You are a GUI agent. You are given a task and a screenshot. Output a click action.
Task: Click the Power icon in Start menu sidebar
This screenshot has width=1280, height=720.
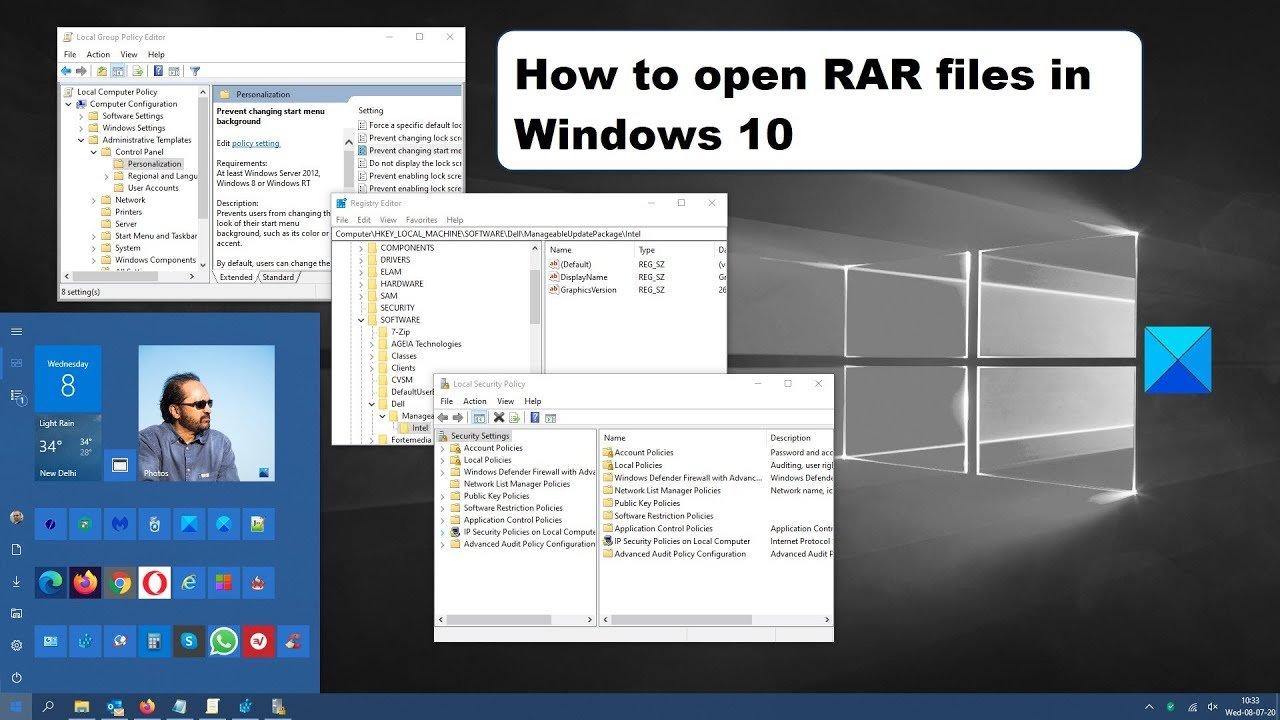tap(16, 677)
